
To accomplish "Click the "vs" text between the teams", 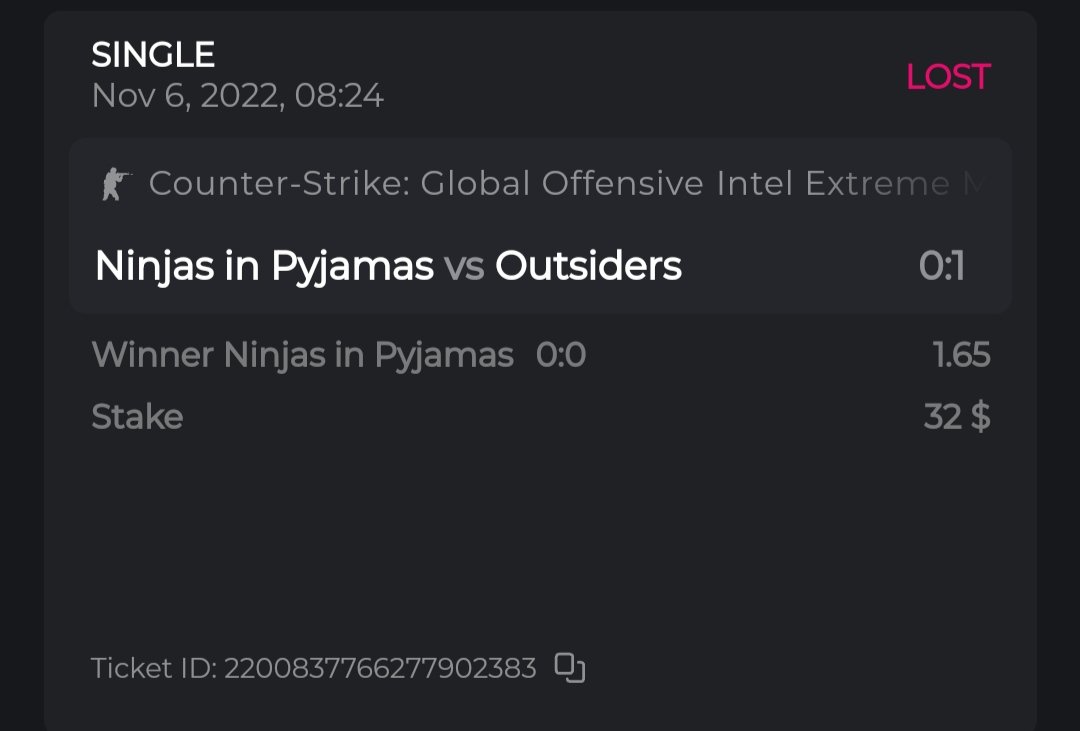I will tap(464, 267).
